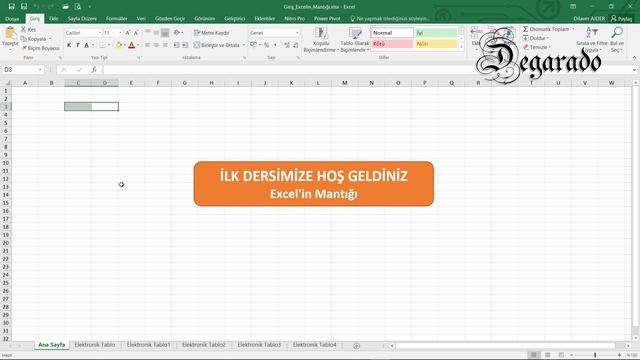Image resolution: width=640 pixels, height=360 pixels.
Task: Apply the Kötü (red) cell style
Action: point(392,44)
